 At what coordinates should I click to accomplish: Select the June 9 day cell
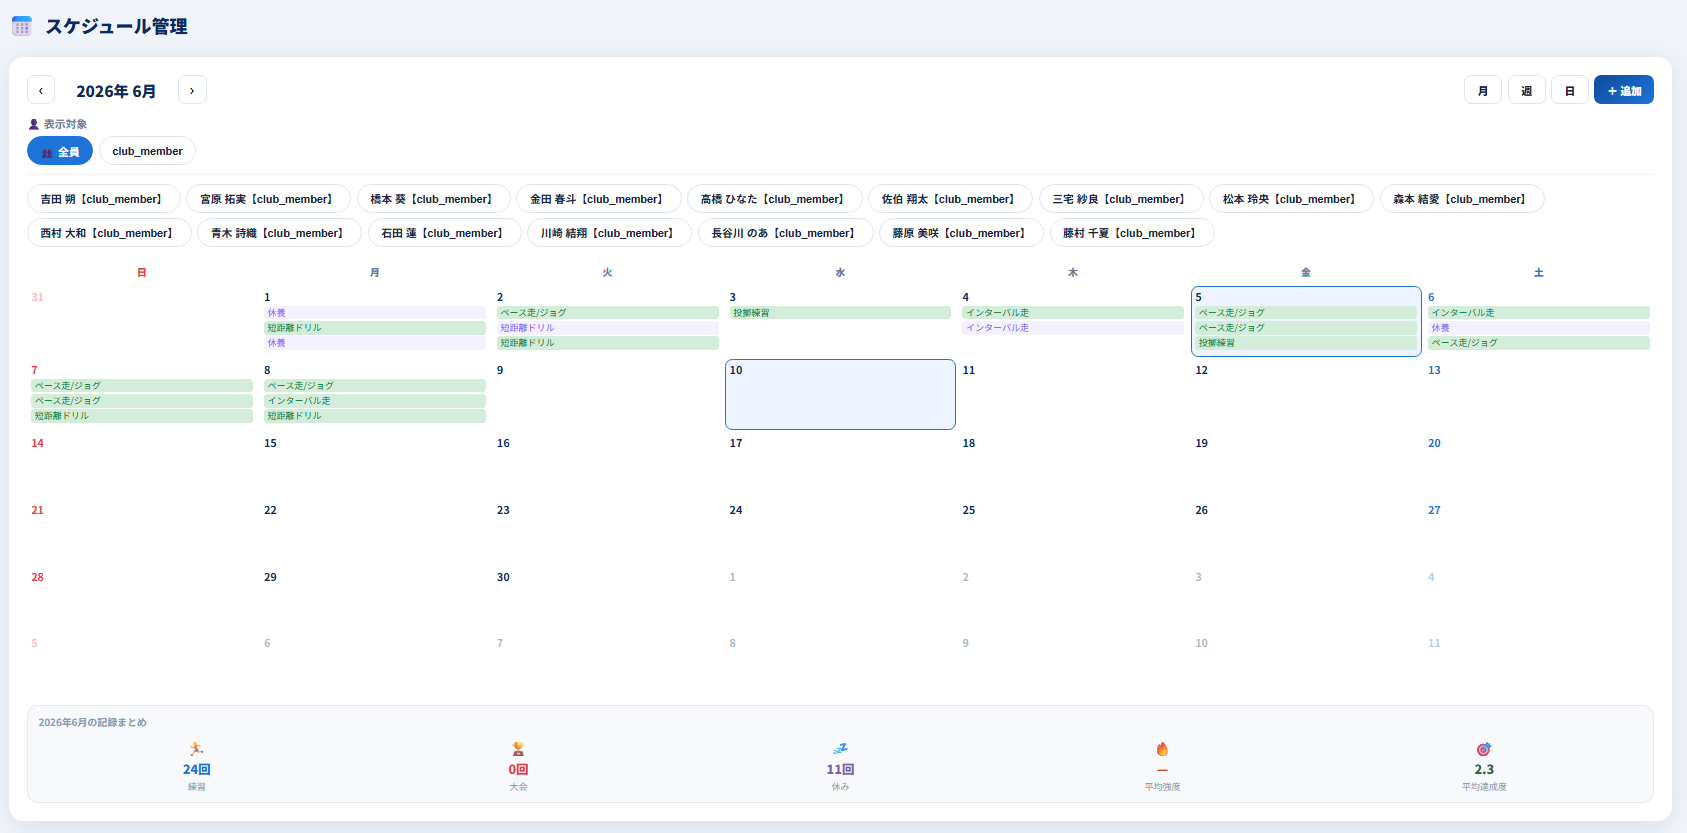click(607, 394)
